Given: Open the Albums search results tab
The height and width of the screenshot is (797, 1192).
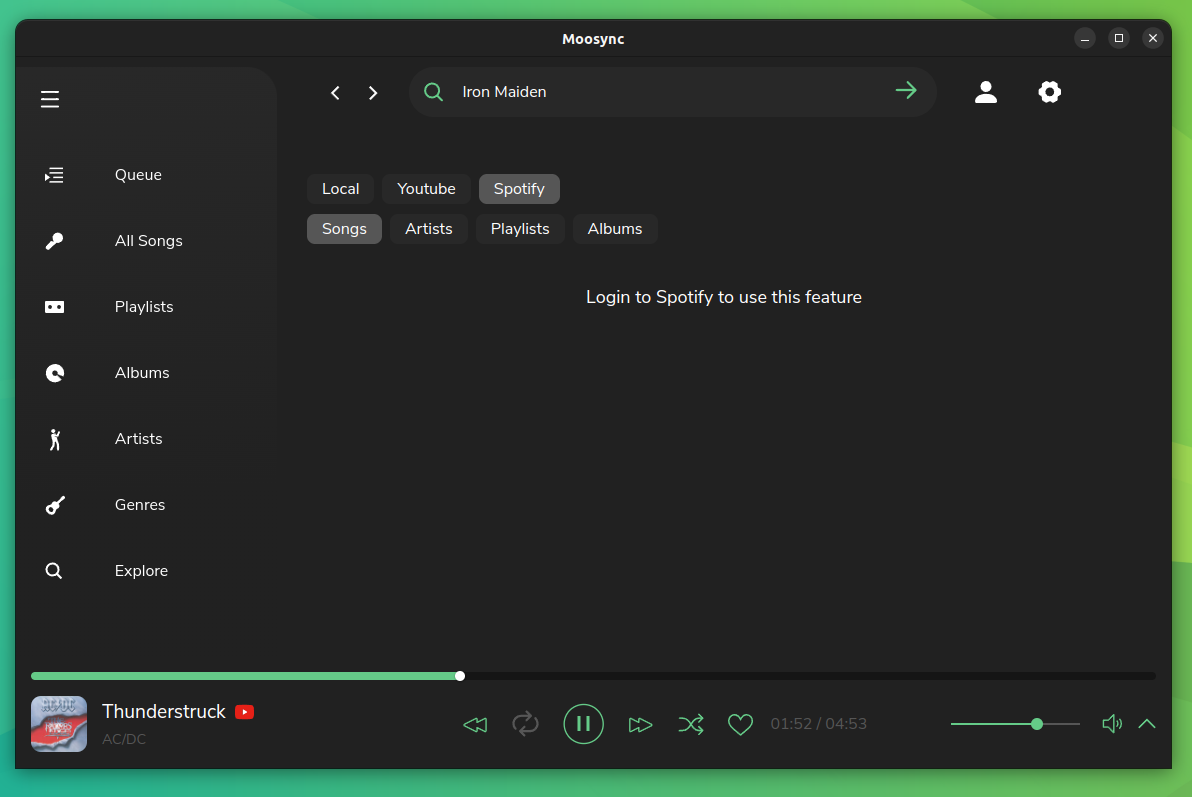Looking at the screenshot, I should point(614,228).
